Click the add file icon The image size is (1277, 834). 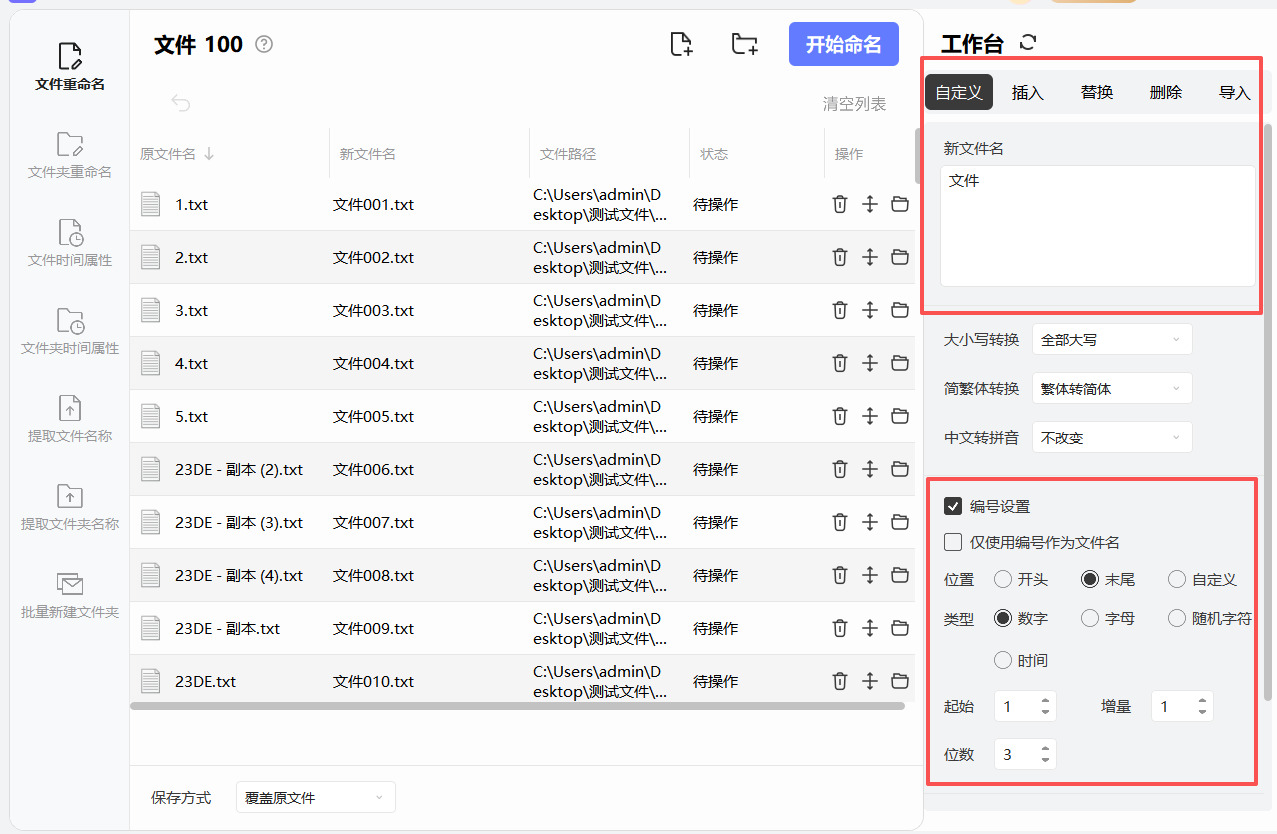tap(681, 44)
